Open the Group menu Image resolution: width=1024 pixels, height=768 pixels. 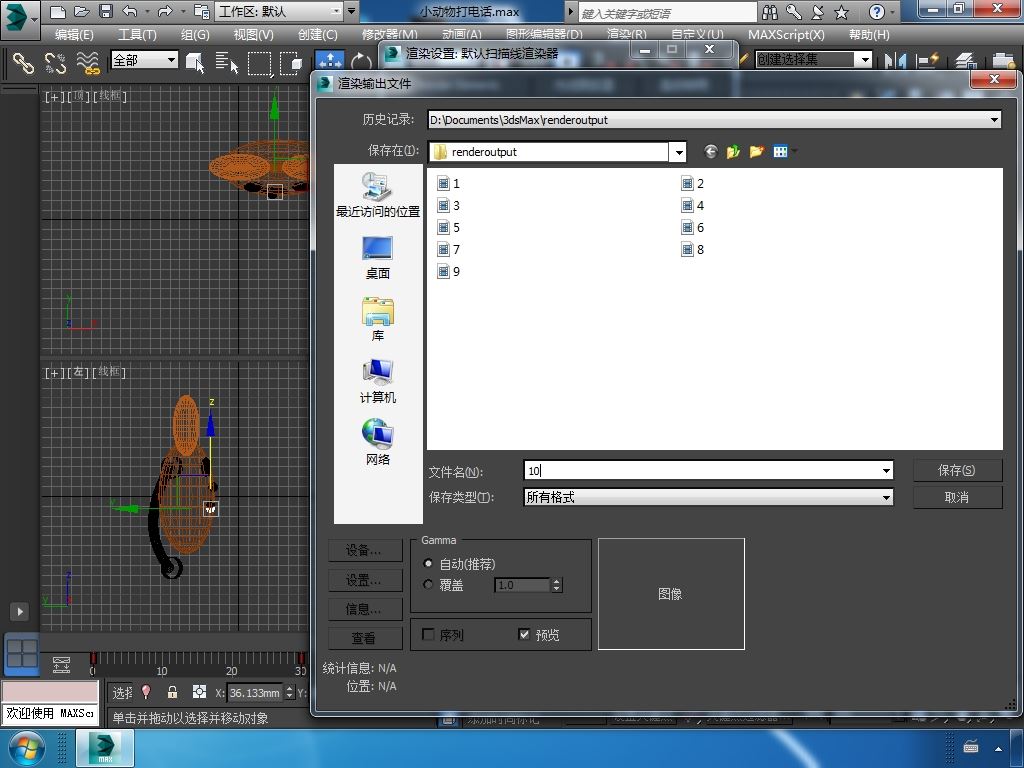coord(195,35)
